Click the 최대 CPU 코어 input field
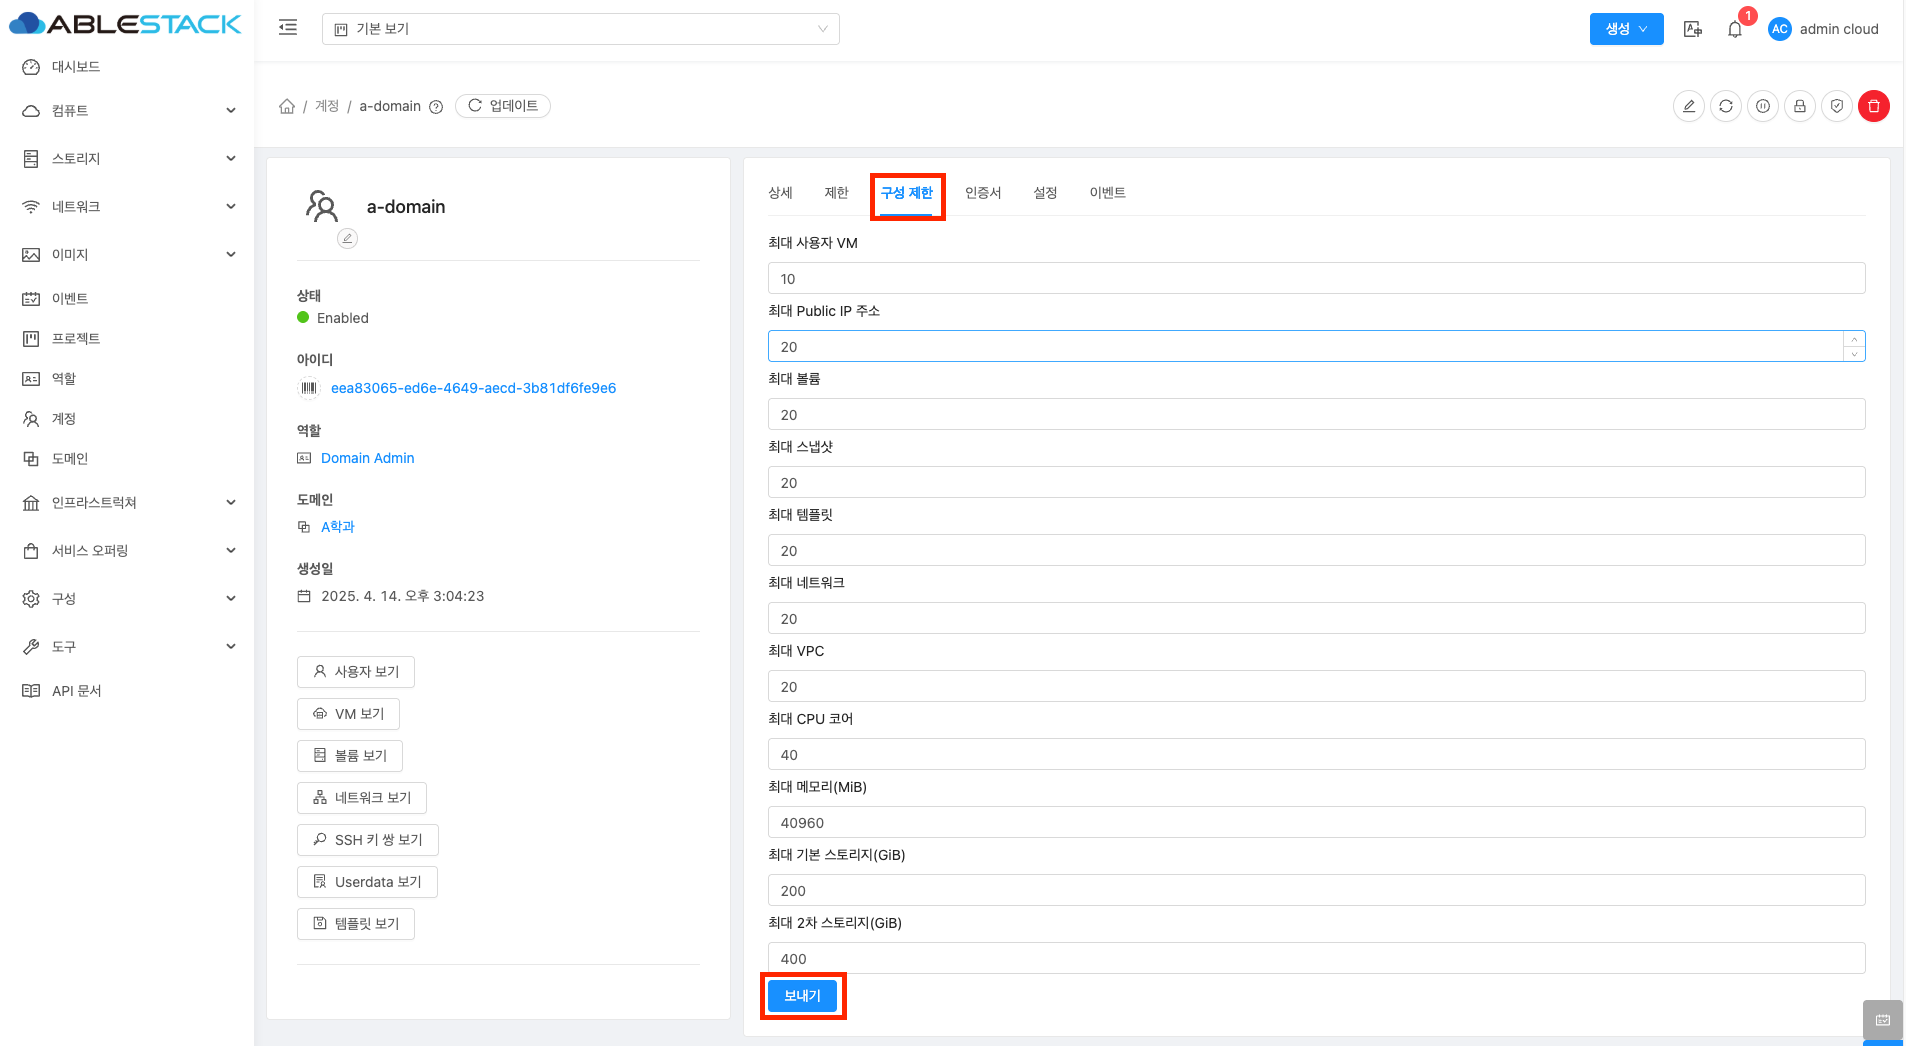Image resolution: width=1906 pixels, height=1046 pixels. pyautogui.click(x=1316, y=755)
